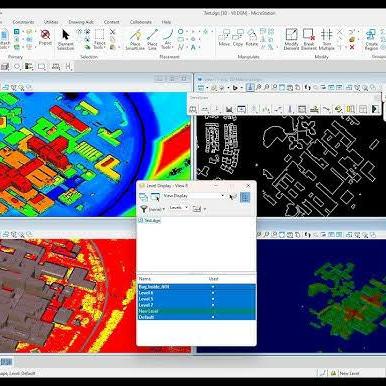The height and width of the screenshot is (386, 386).
Task: Click the first icon in Level Display toolbar
Action: point(143,197)
